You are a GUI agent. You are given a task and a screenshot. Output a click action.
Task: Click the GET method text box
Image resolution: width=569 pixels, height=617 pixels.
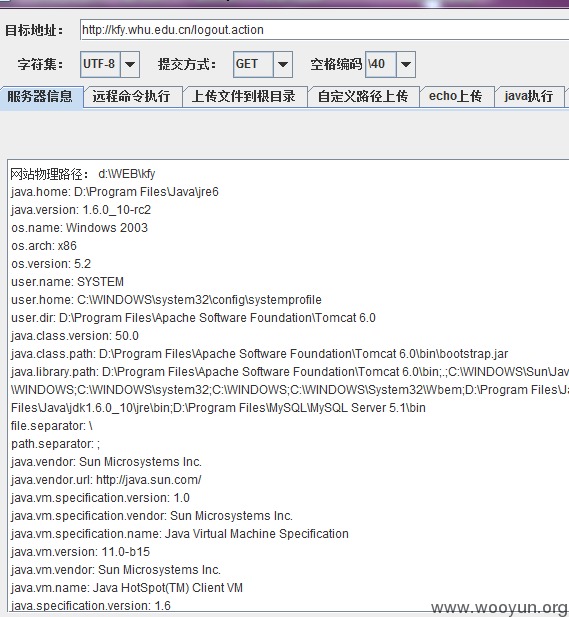pos(253,64)
